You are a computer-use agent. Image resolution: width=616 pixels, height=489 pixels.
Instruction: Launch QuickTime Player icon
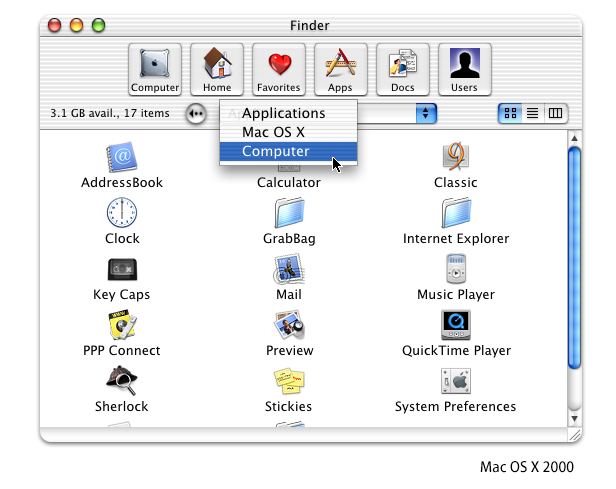[456, 325]
